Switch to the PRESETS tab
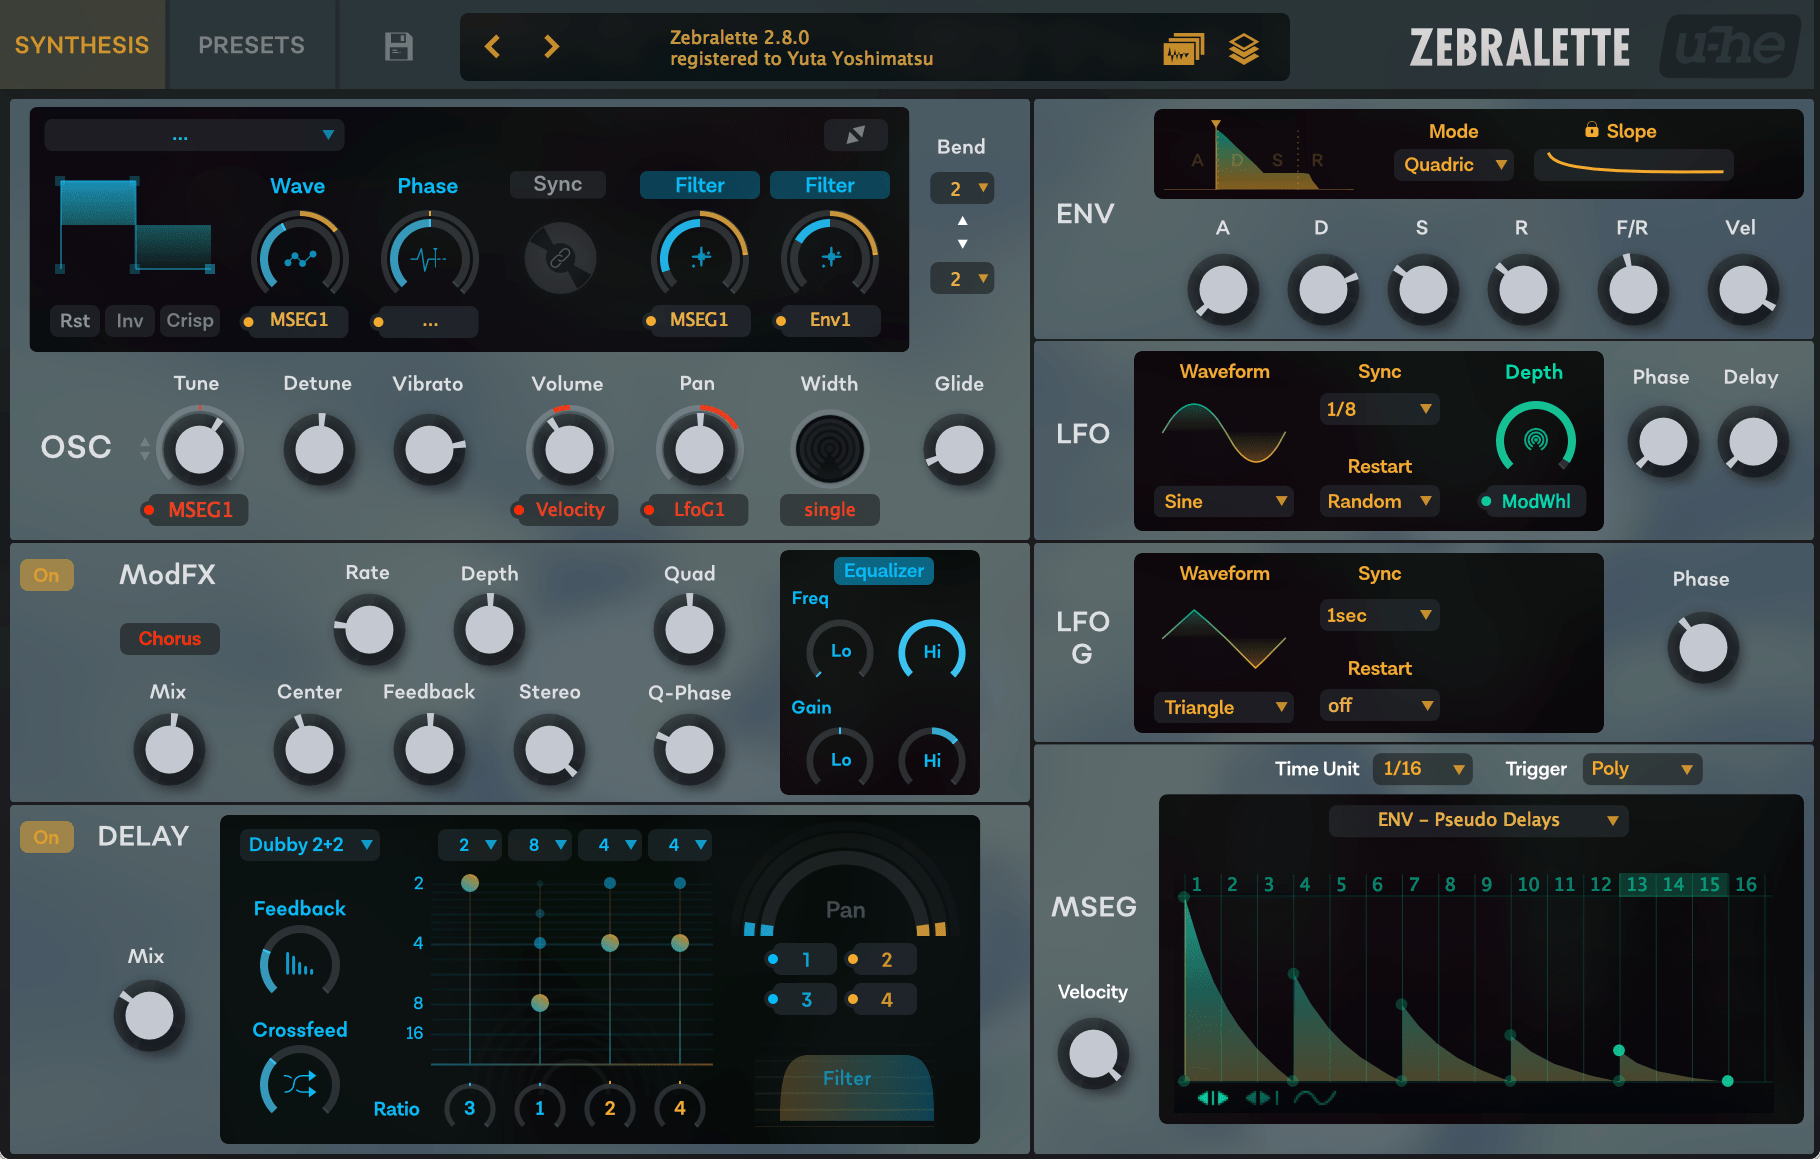1820x1159 pixels. [251, 45]
